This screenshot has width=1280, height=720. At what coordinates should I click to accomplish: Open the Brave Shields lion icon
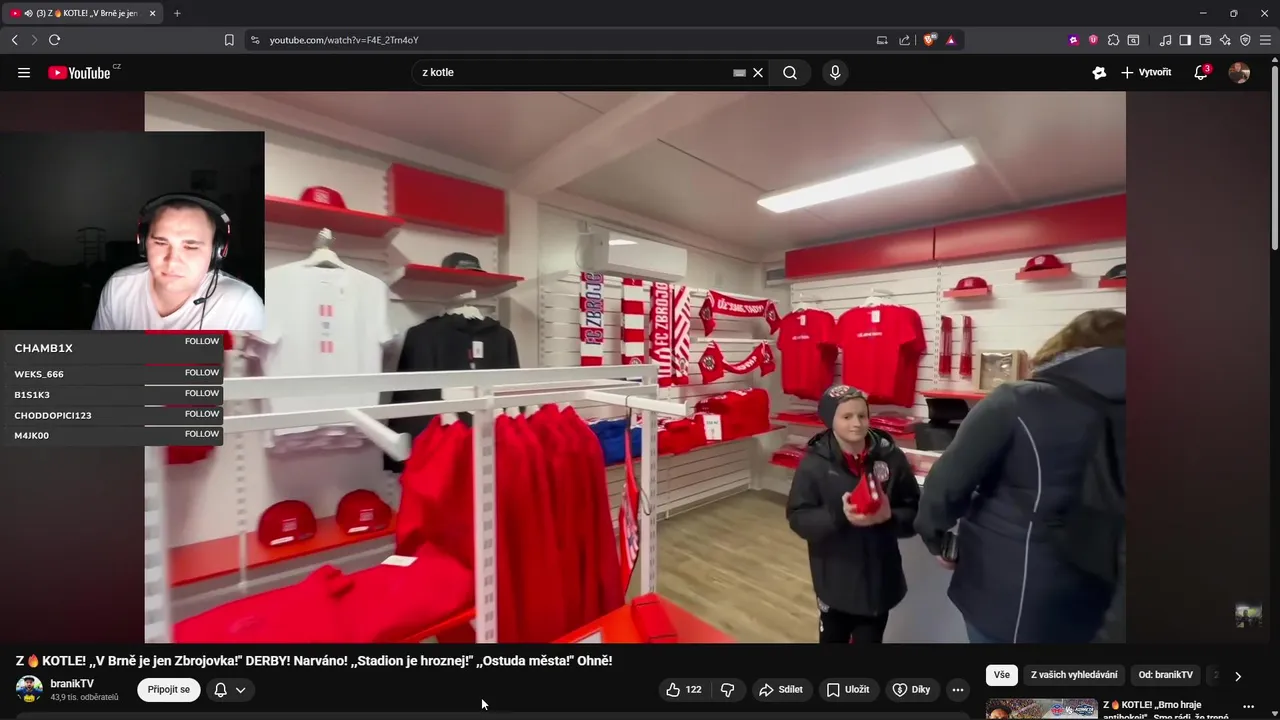point(929,40)
